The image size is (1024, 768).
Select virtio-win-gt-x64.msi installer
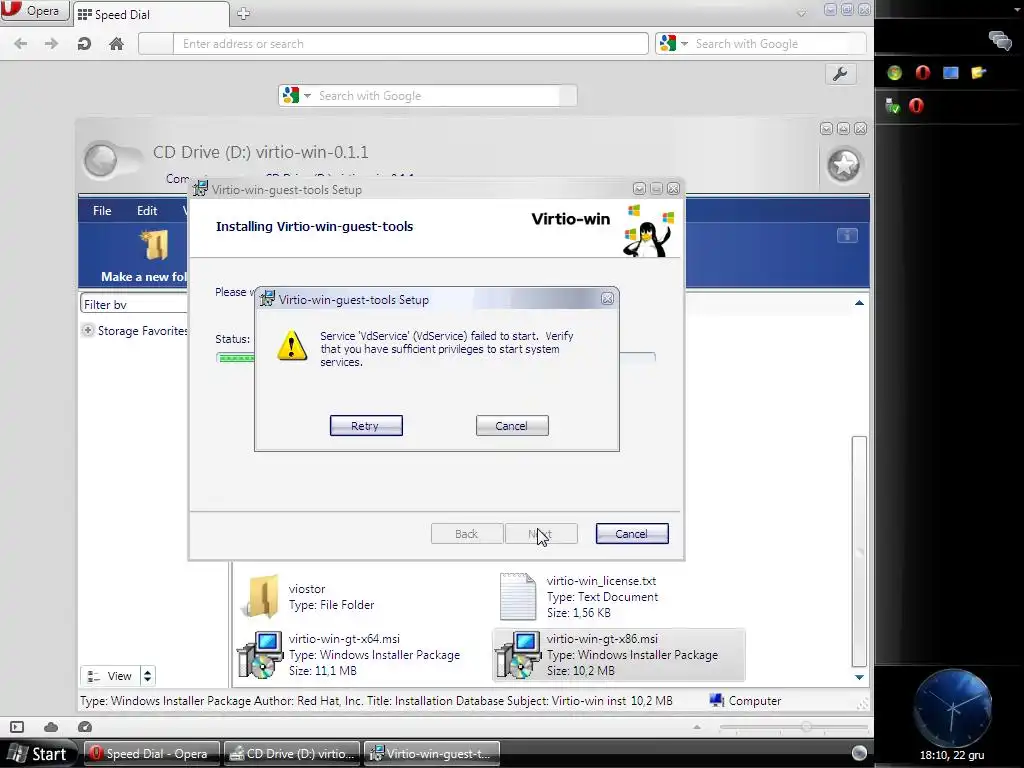(349, 654)
